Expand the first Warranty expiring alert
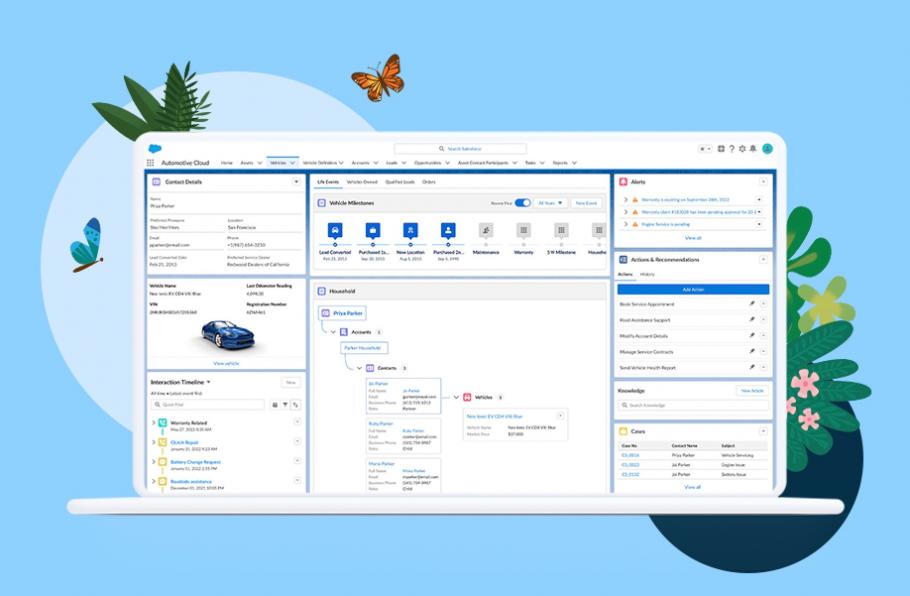Screen dimensions: 910x596 [626, 200]
